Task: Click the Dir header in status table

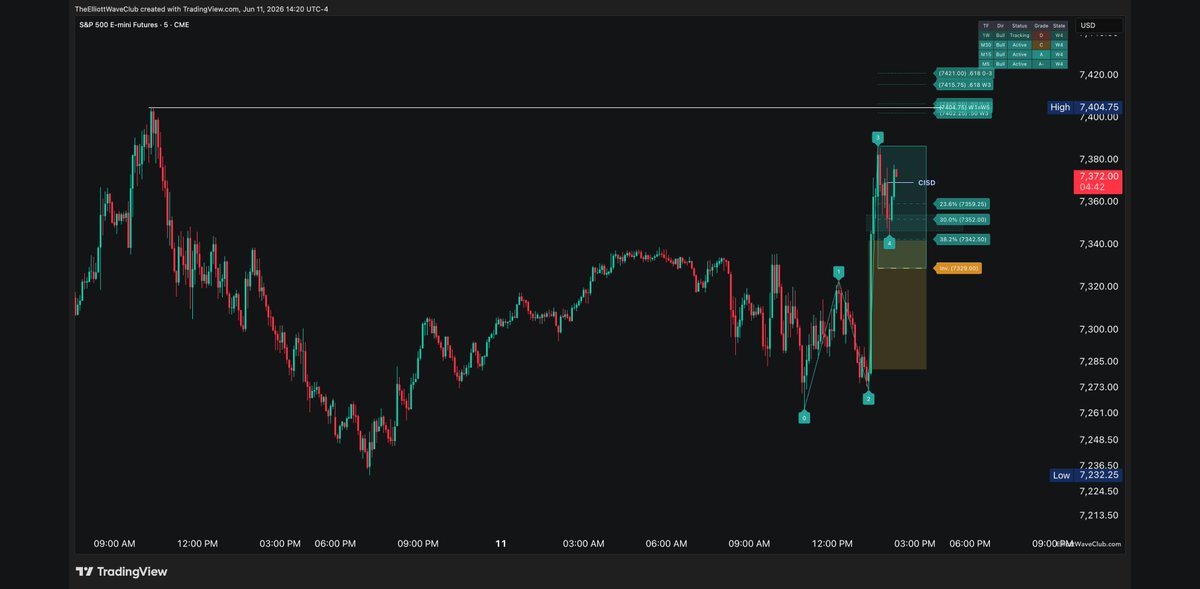Action: pos(1000,26)
